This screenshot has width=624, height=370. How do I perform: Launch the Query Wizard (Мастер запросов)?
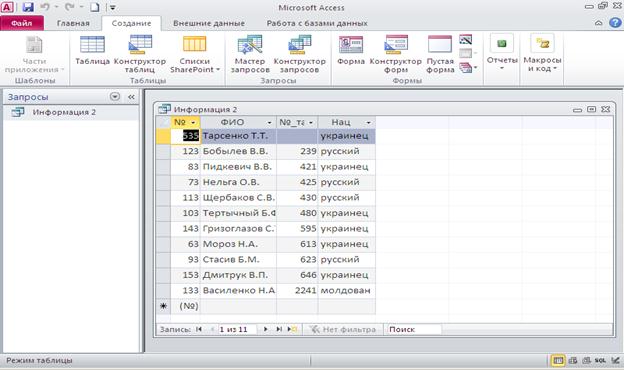tap(250, 54)
